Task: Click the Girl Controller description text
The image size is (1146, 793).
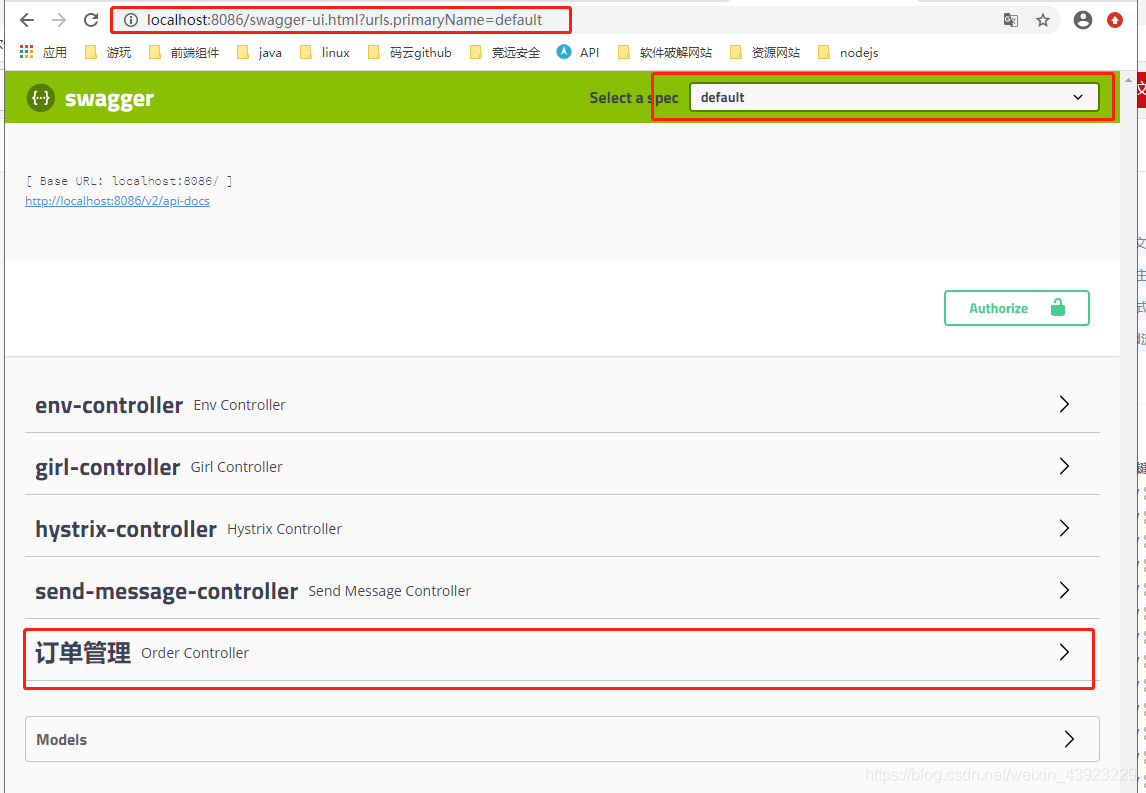Action: (x=237, y=467)
